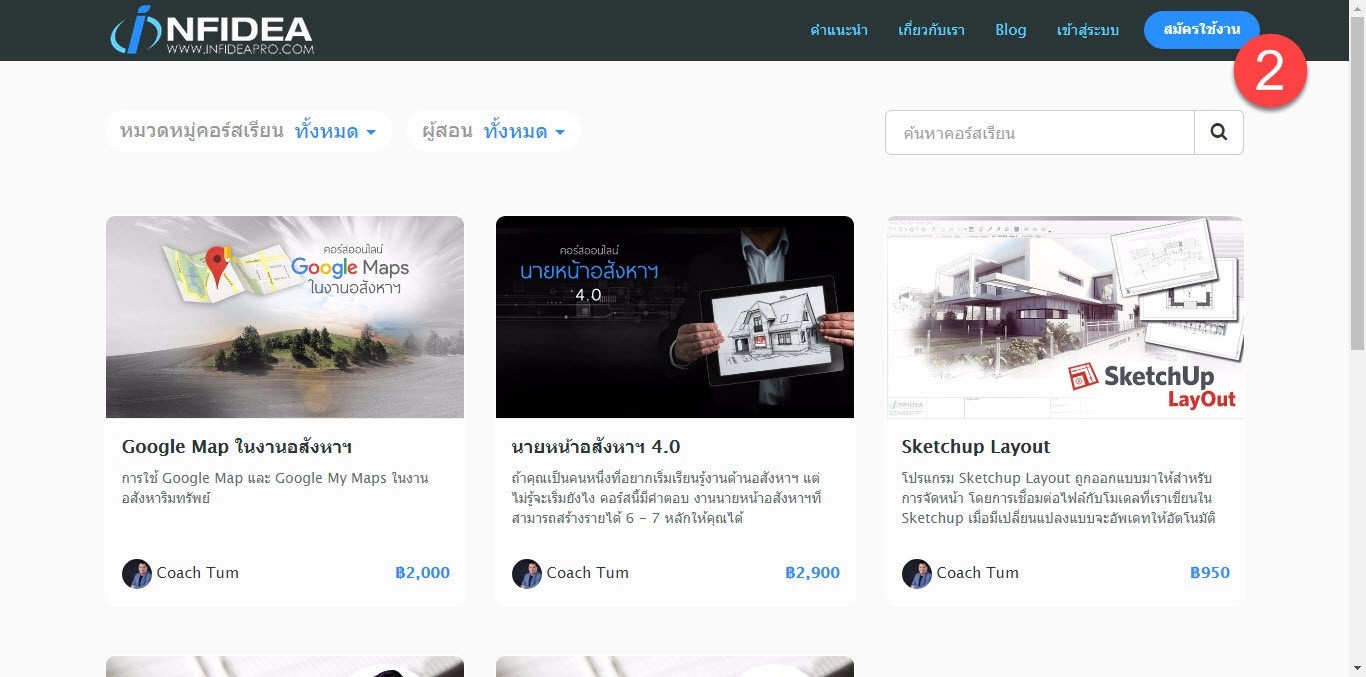The width and height of the screenshot is (1366, 677).
Task: Click Coach Tum avatar on นายหน้าอสังหาฯ 4.0 card
Action: point(527,574)
